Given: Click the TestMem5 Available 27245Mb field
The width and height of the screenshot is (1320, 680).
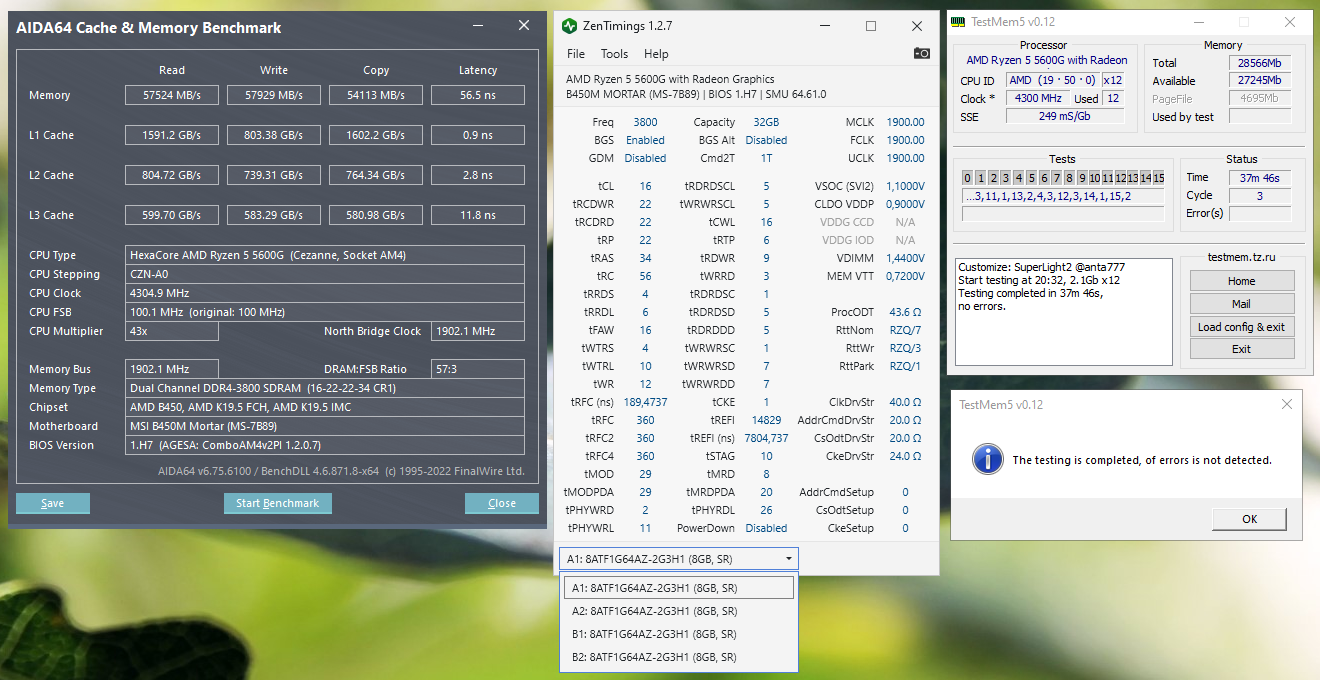Looking at the screenshot, I should click(x=1260, y=81).
